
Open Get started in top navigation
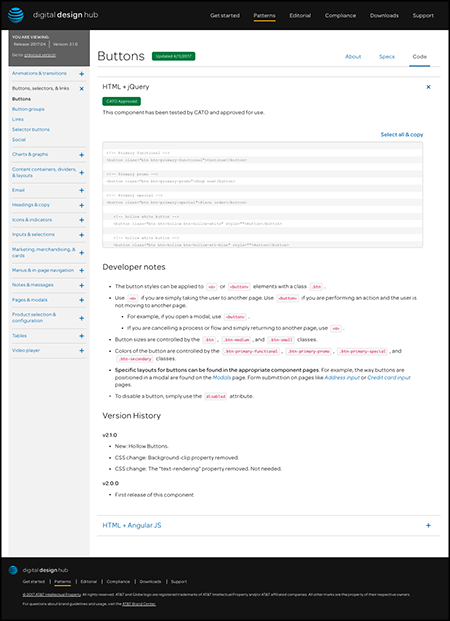[x=225, y=15]
